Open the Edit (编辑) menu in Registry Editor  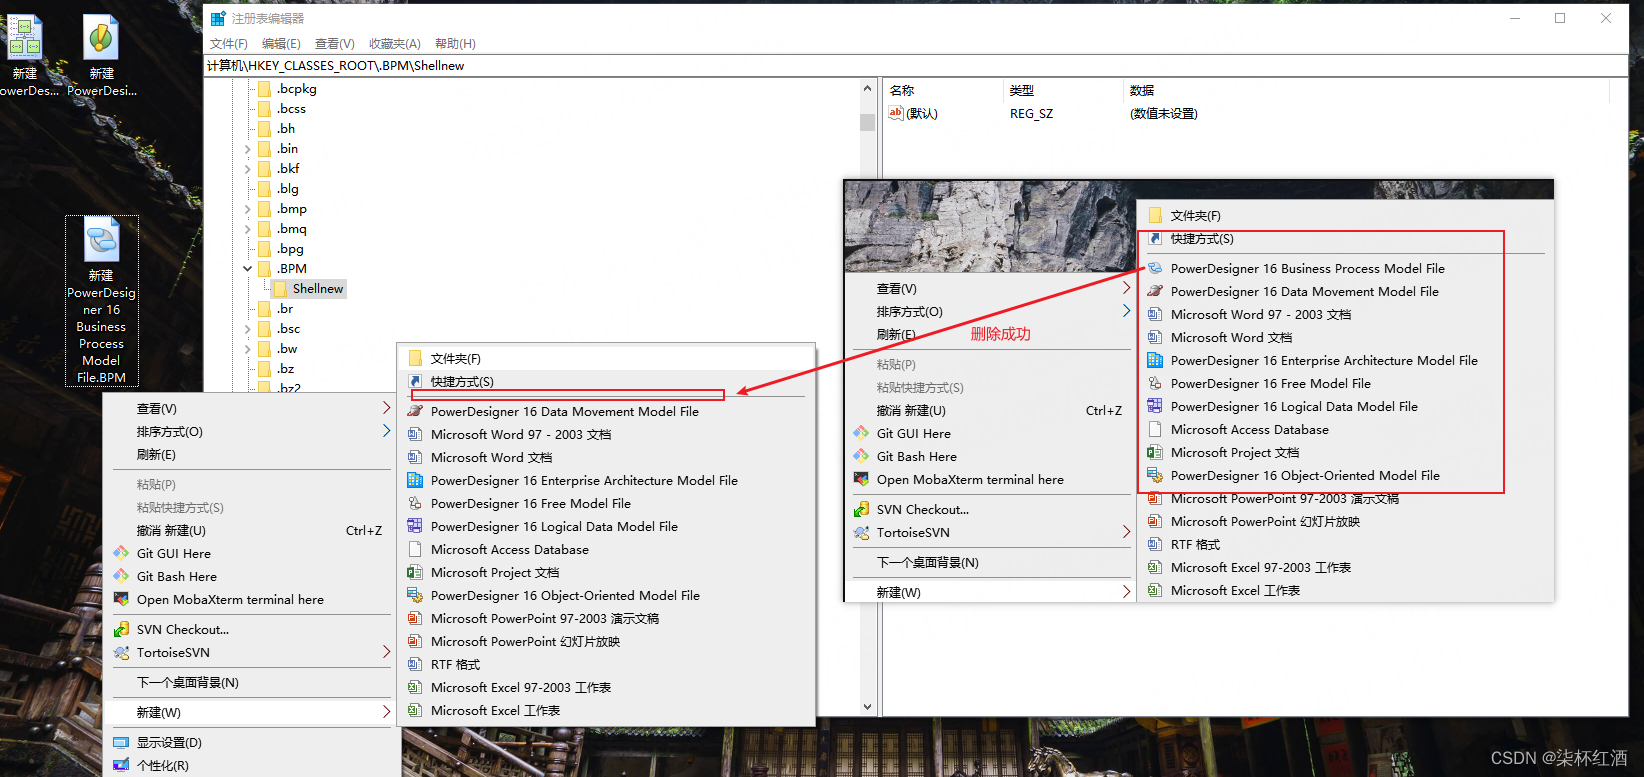pyautogui.click(x=281, y=44)
